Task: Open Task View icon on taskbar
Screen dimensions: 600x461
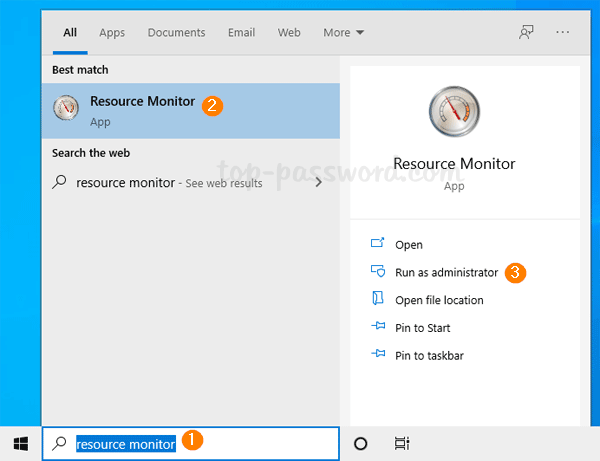Action: pyautogui.click(x=401, y=443)
